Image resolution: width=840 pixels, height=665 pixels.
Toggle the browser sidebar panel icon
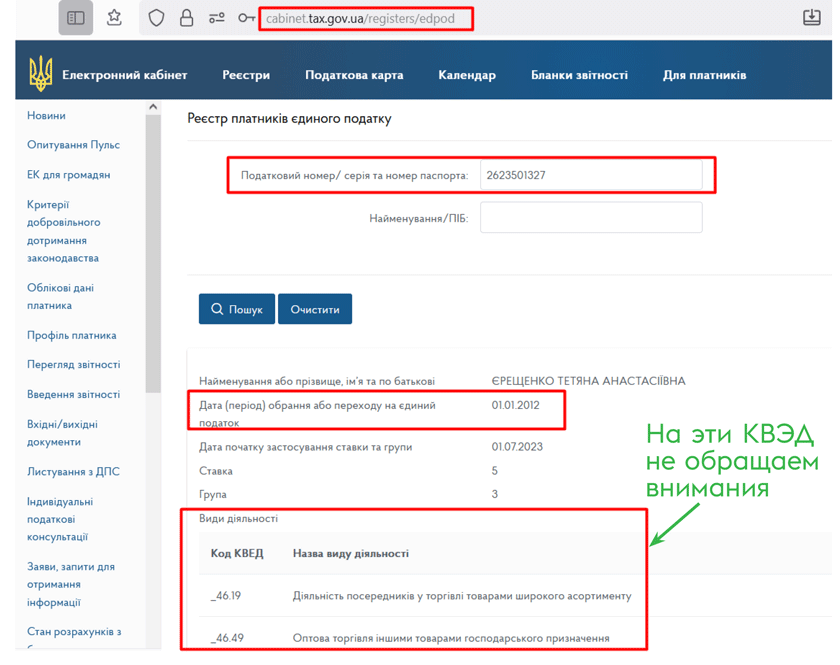pyautogui.click(x=76, y=18)
